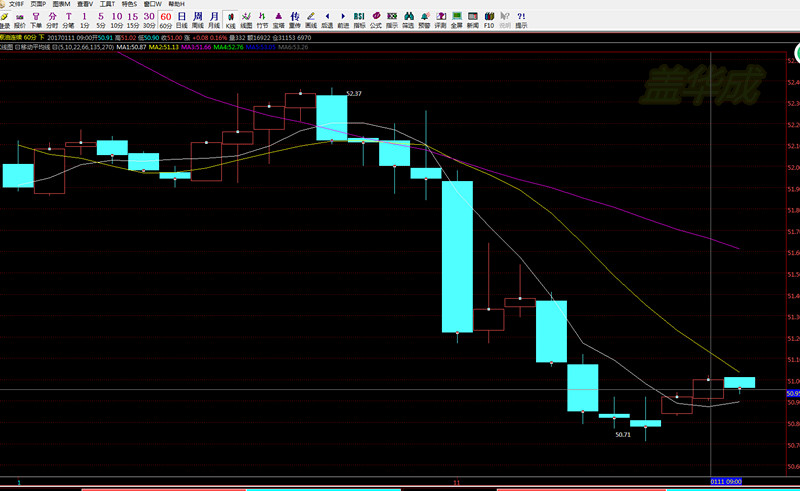
Task: Click the 0111 09:00 time marker
Action: click(726, 481)
